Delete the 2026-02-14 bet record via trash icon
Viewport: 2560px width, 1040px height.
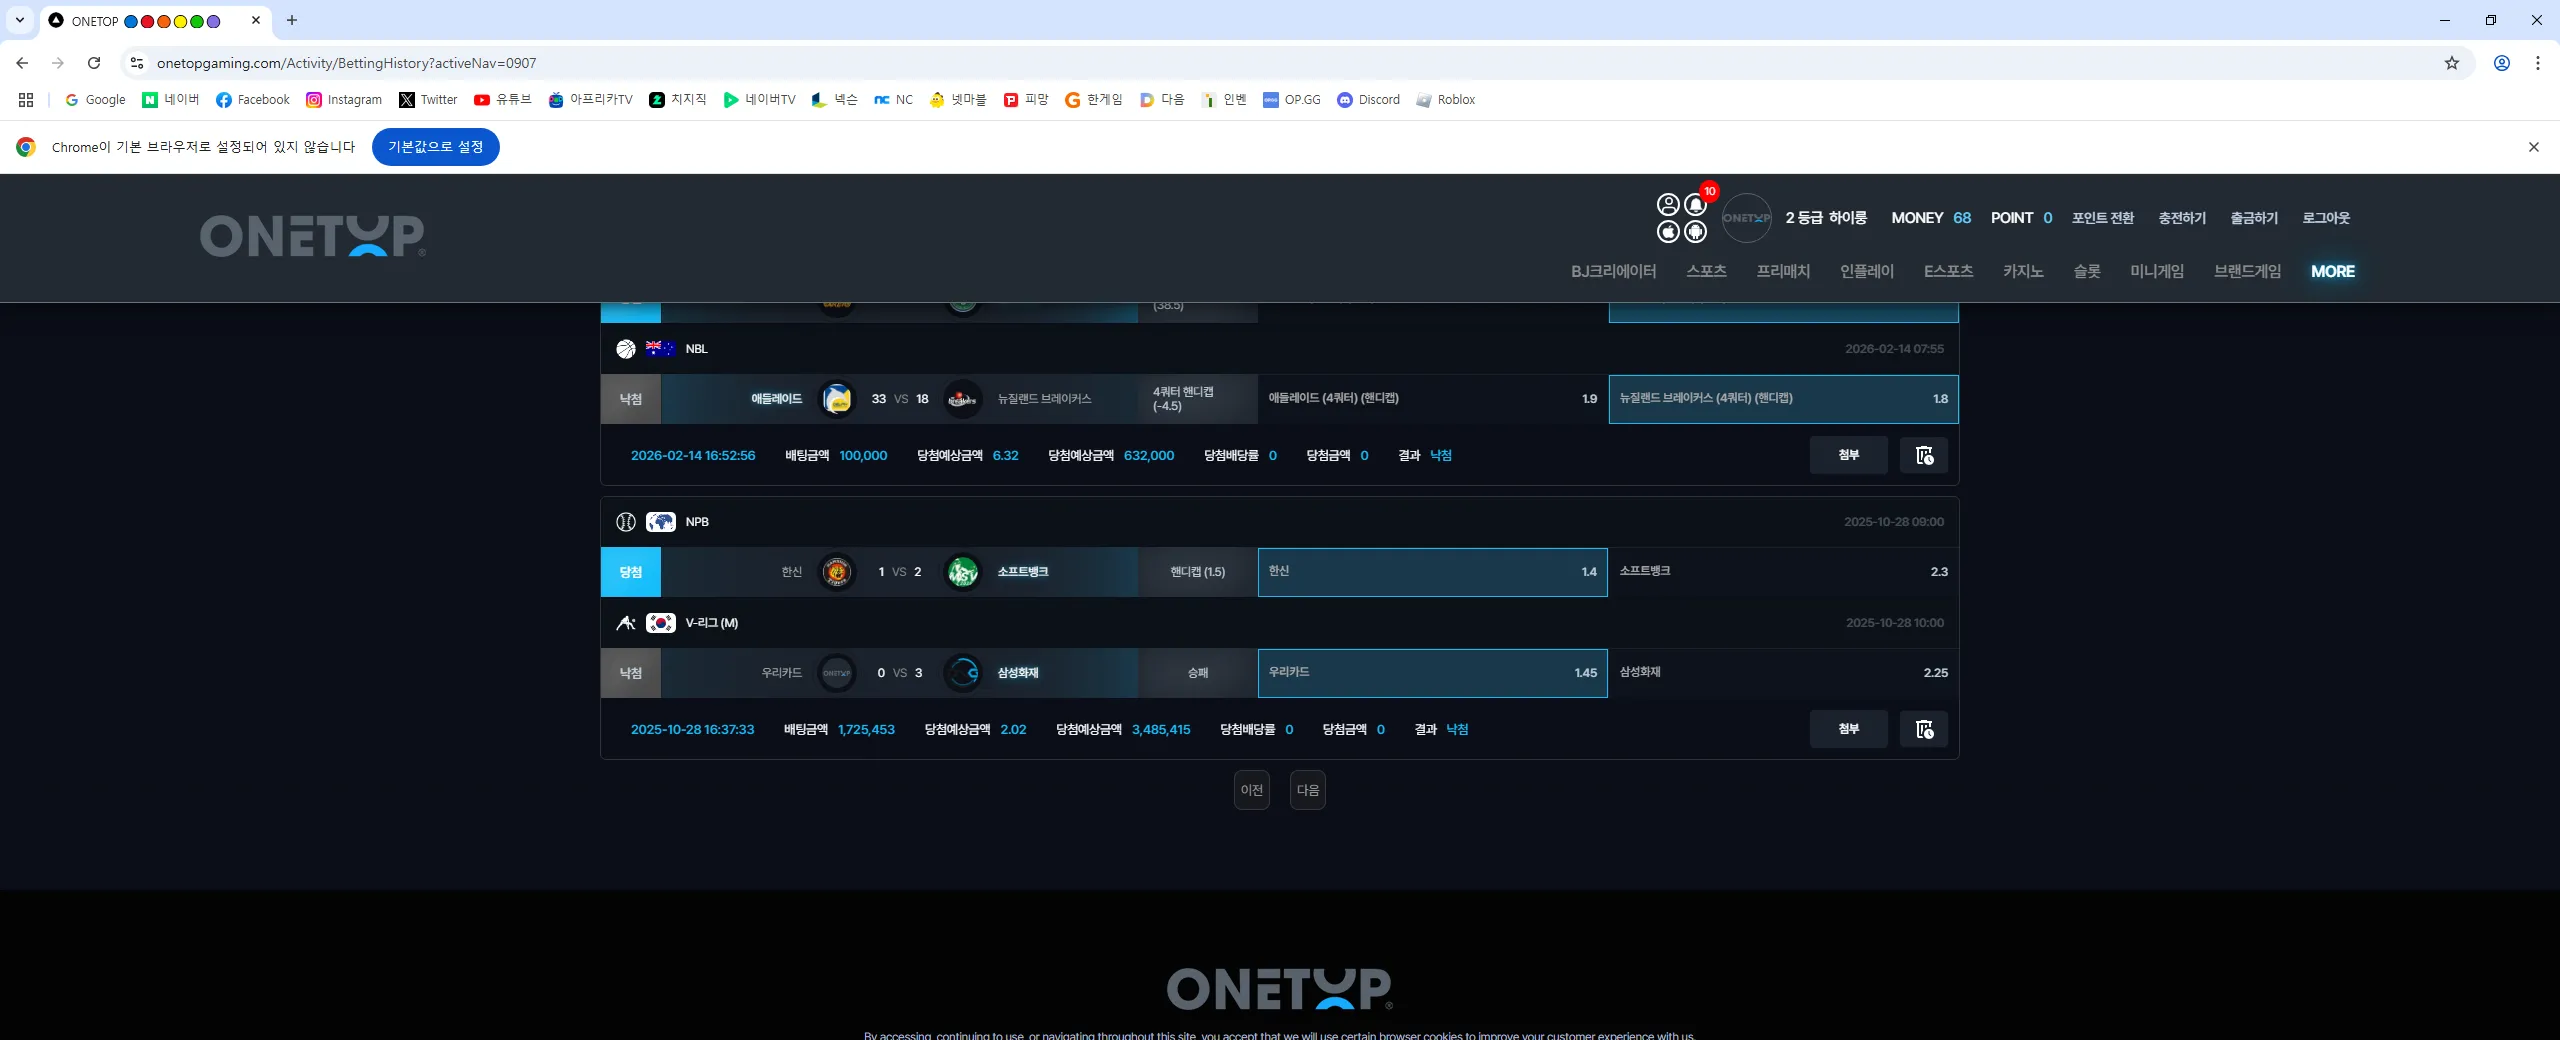1924,455
